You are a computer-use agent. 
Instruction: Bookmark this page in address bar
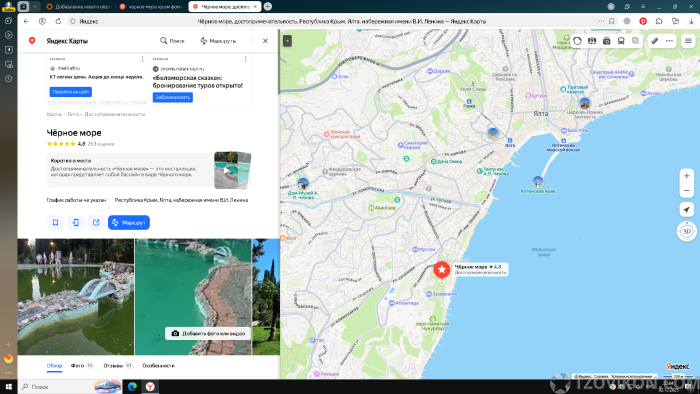pyautogui.click(x=612, y=21)
